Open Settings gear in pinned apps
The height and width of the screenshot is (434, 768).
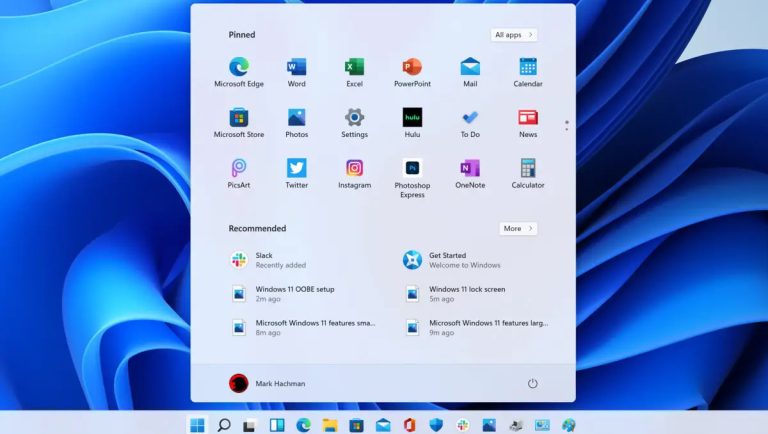pos(354,122)
